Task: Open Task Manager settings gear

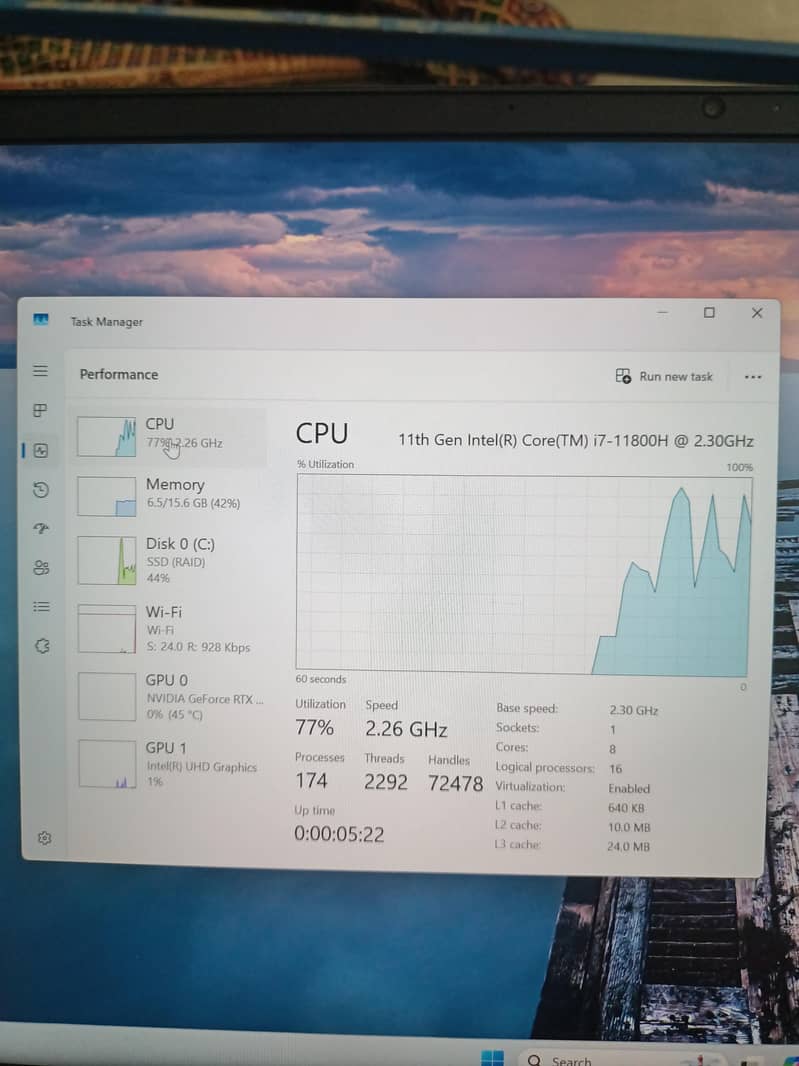Action: [45, 838]
